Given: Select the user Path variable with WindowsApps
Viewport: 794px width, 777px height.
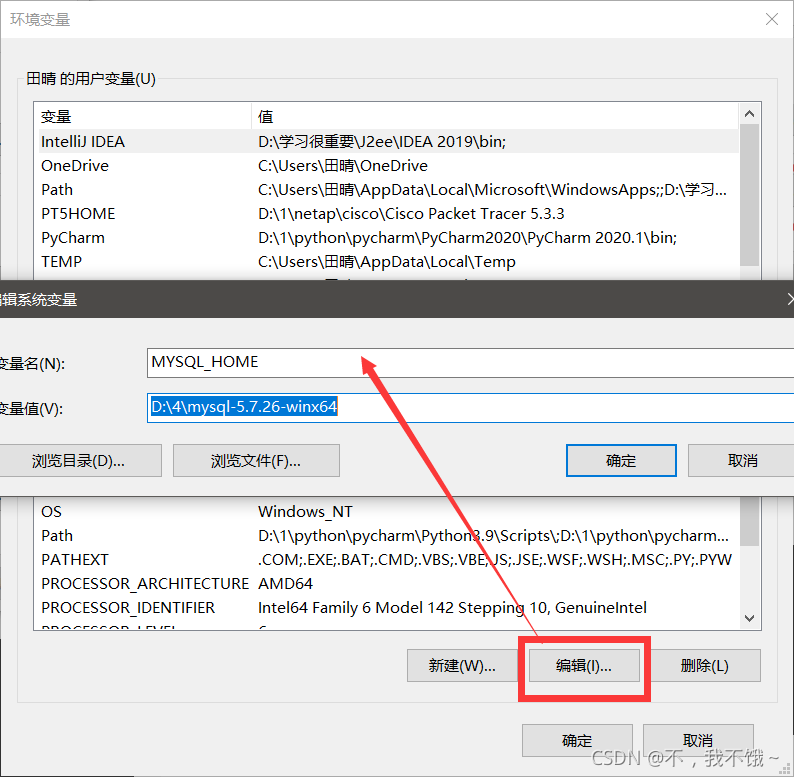Looking at the screenshot, I should (x=388, y=189).
